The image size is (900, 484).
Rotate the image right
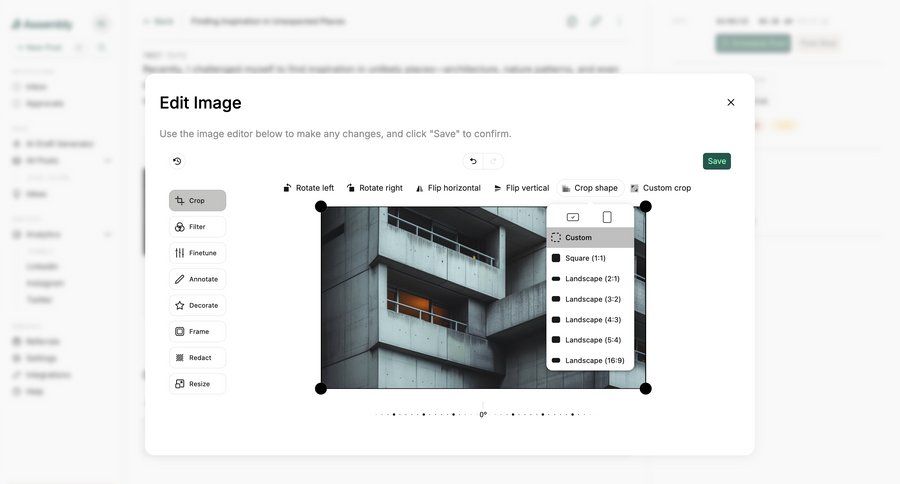(x=375, y=188)
